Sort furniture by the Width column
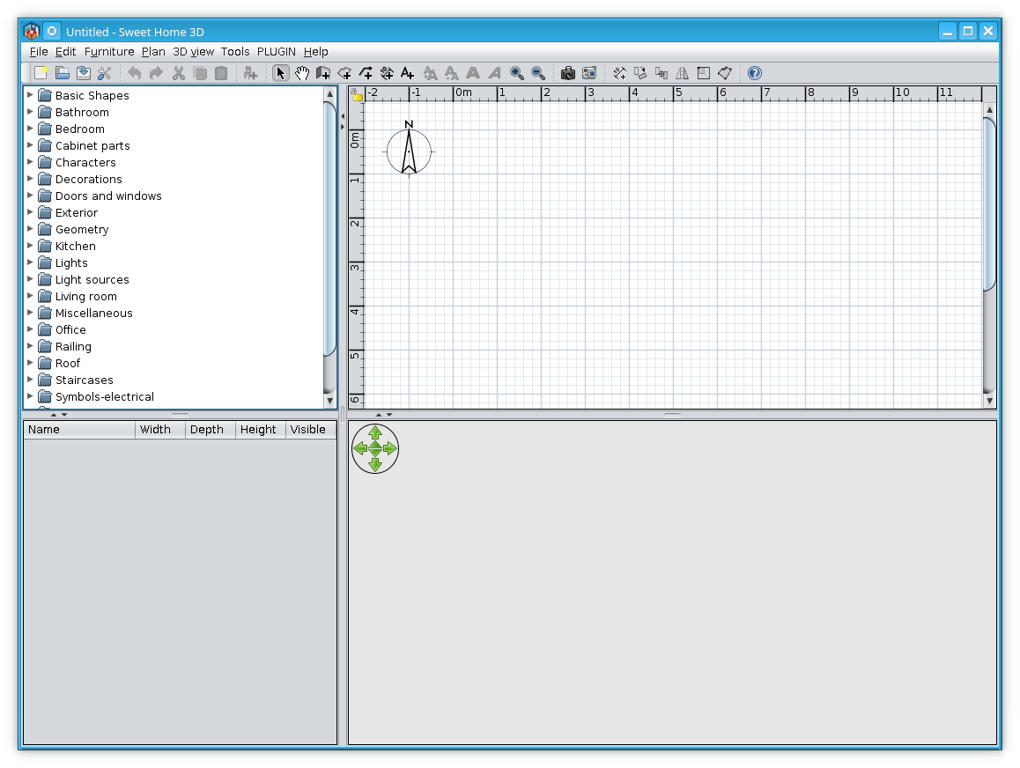This screenshot has width=1020, height=768. pos(160,429)
